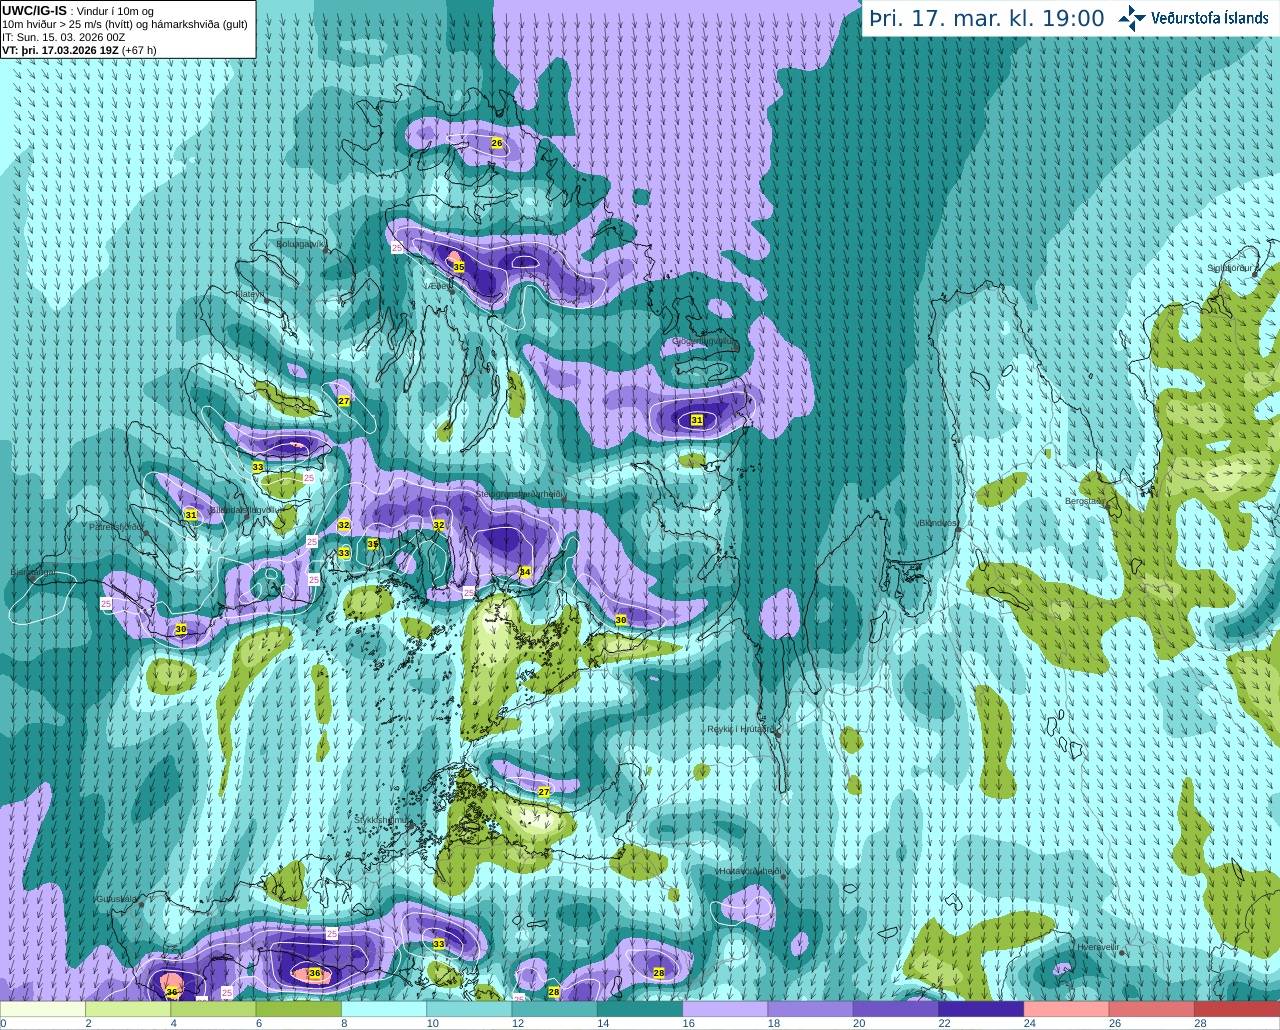Pick the pink 24–26 m/s legend swatch
Screen dimensions: 1280x1030
point(1069,1009)
